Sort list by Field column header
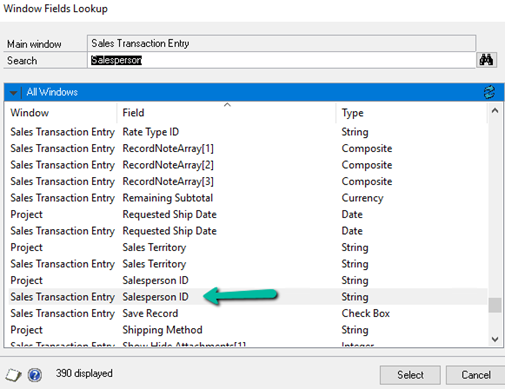 (226, 113)
